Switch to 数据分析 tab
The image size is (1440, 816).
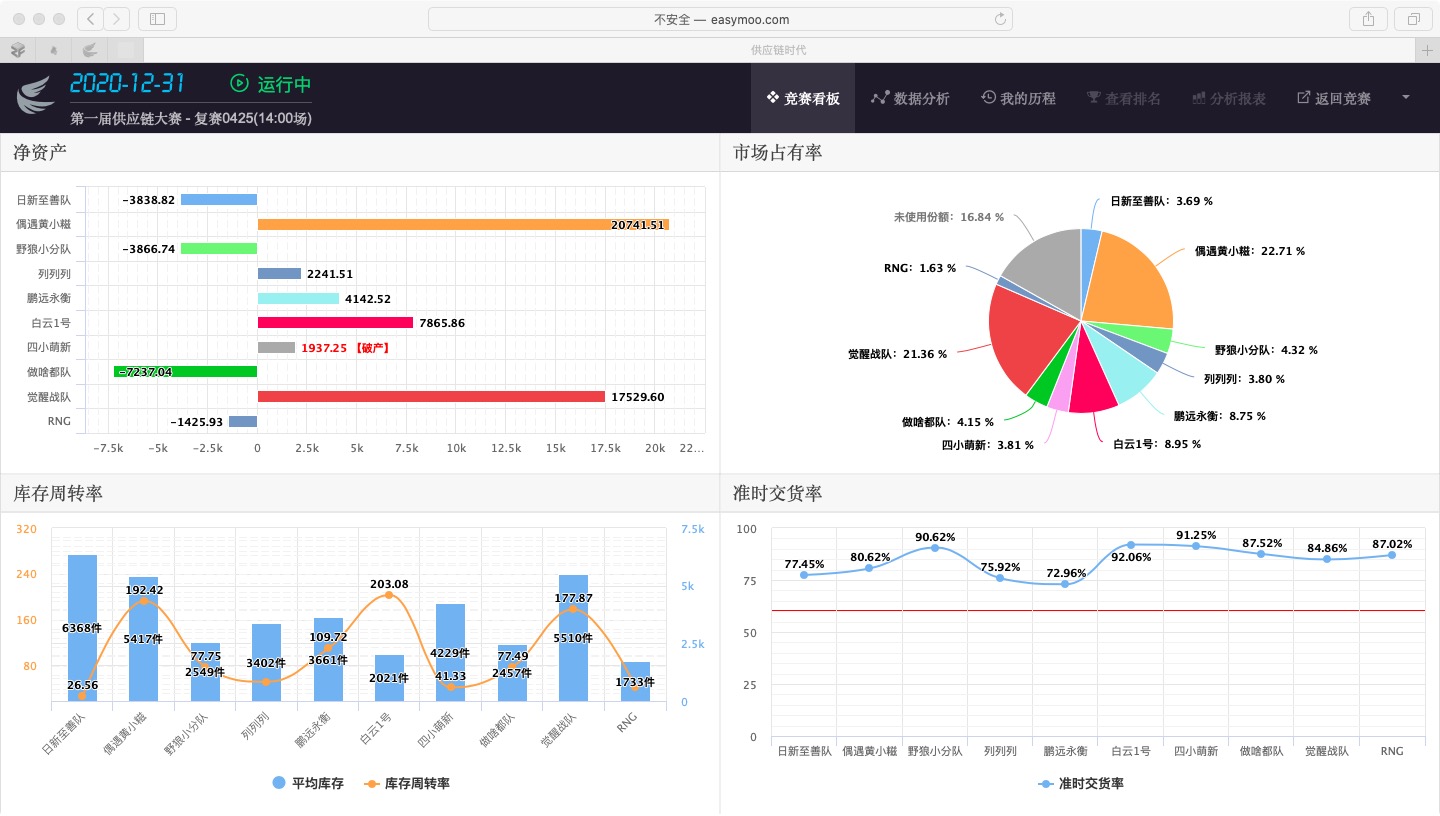pos(910,98)
